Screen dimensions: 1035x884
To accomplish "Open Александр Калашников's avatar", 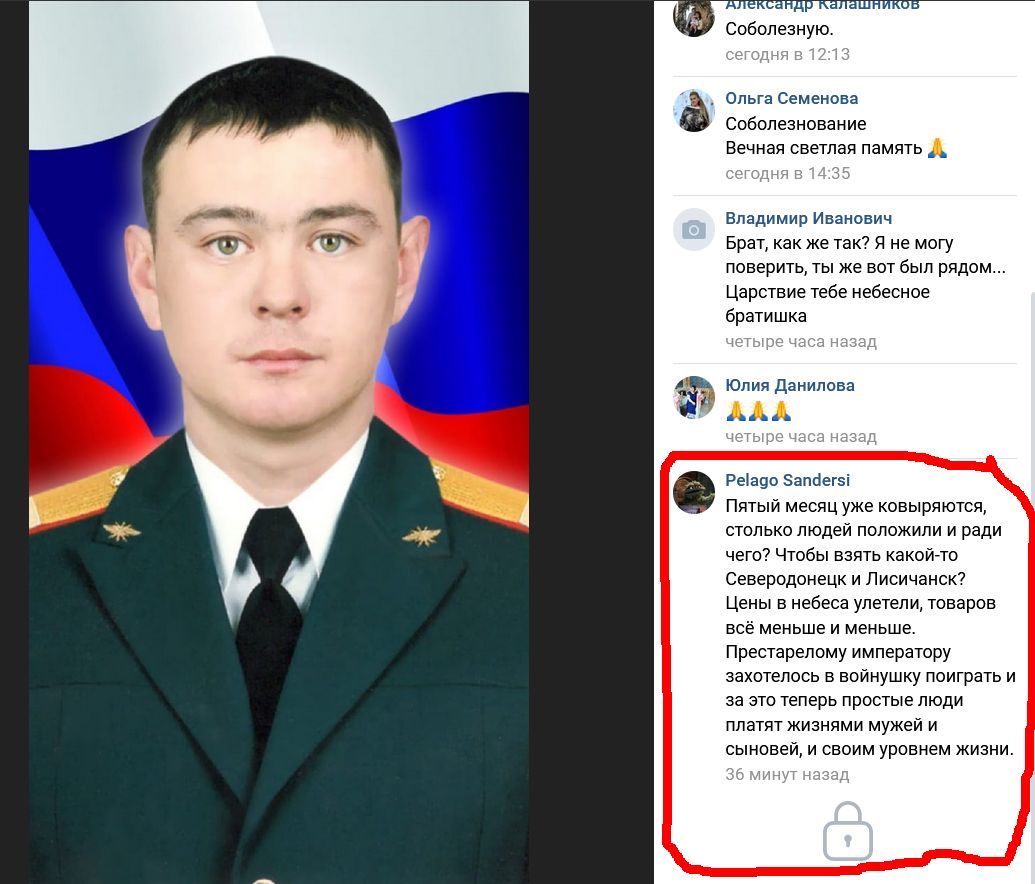I will 693,17.
